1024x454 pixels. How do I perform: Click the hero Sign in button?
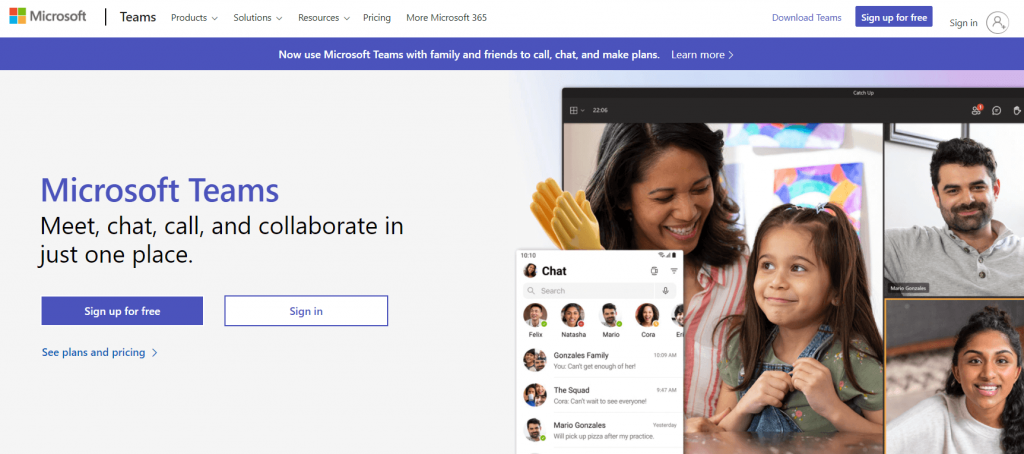tap(306, 311)
